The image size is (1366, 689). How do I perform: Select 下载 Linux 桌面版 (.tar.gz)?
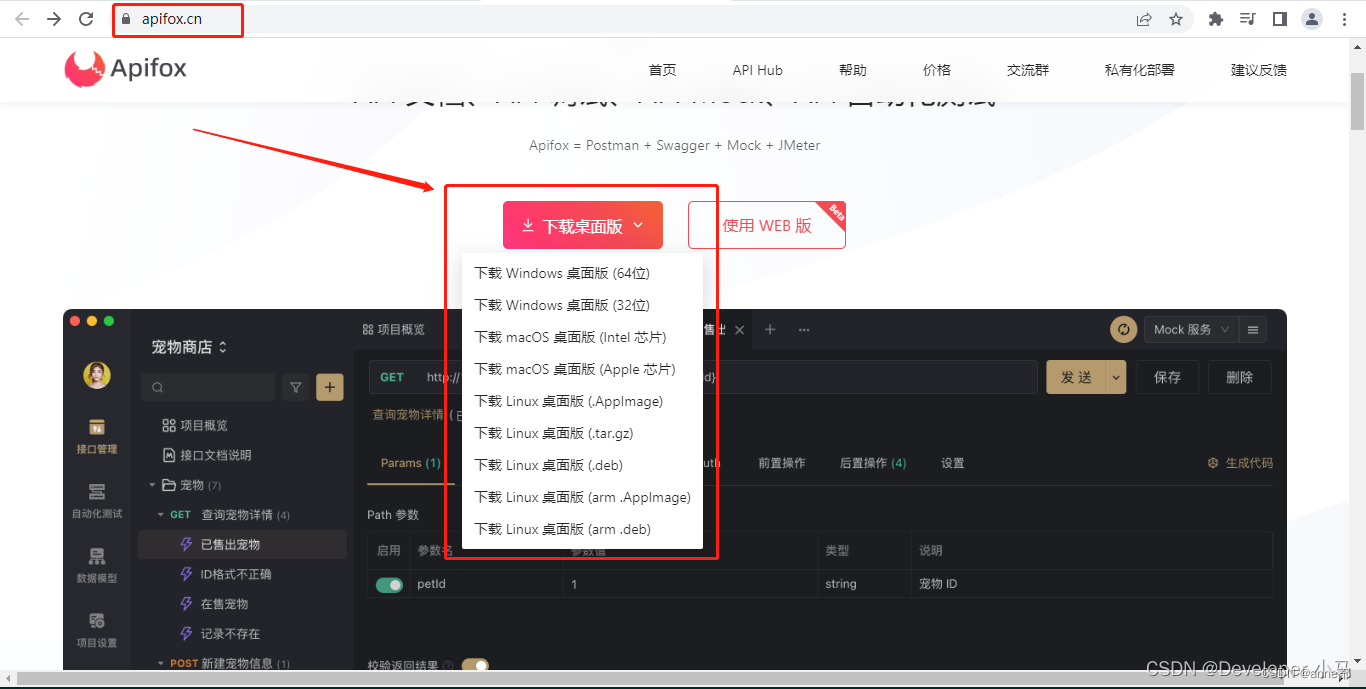[583, 433]
